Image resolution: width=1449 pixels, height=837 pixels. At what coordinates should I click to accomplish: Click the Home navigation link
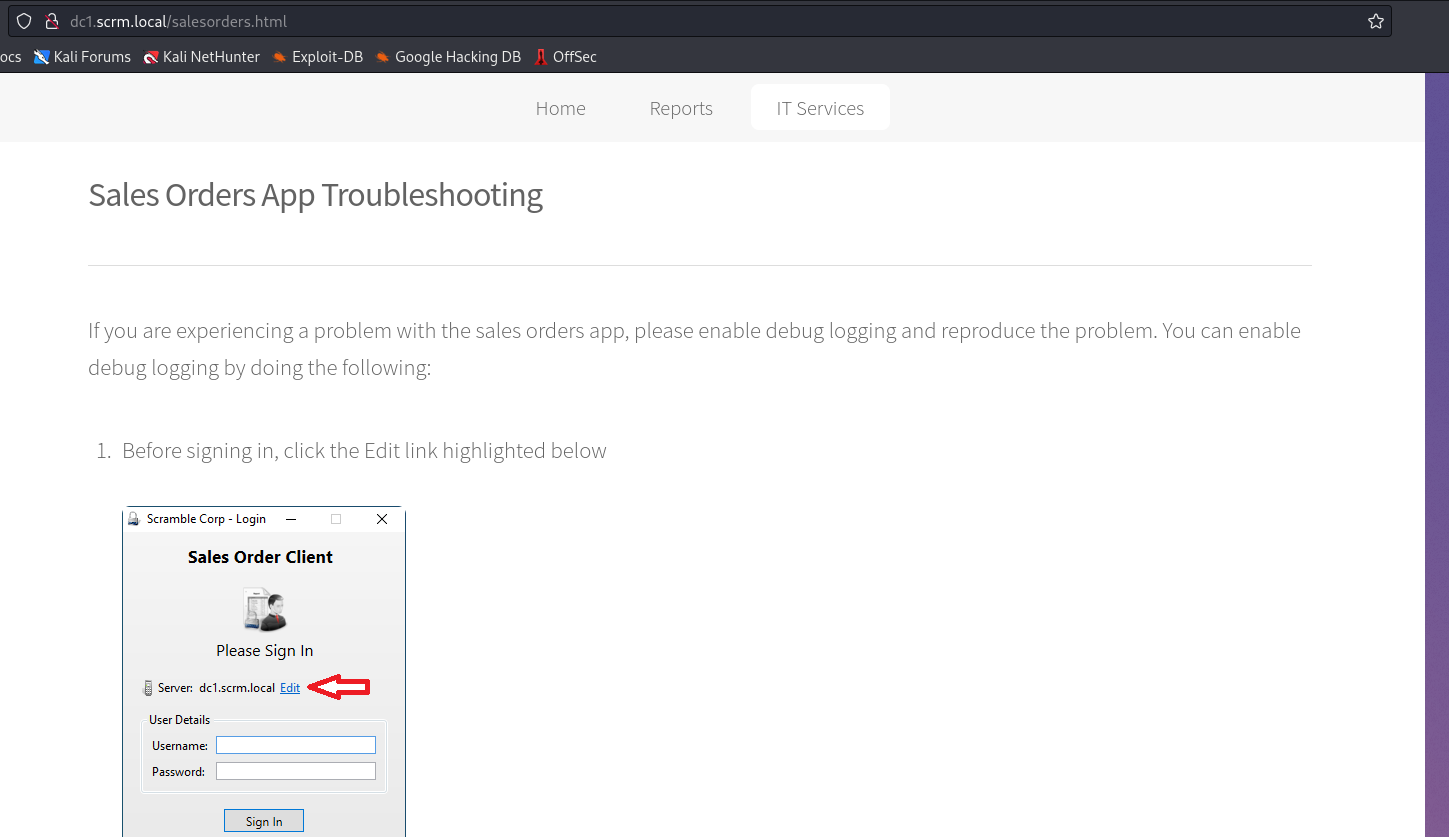(560, 108)
